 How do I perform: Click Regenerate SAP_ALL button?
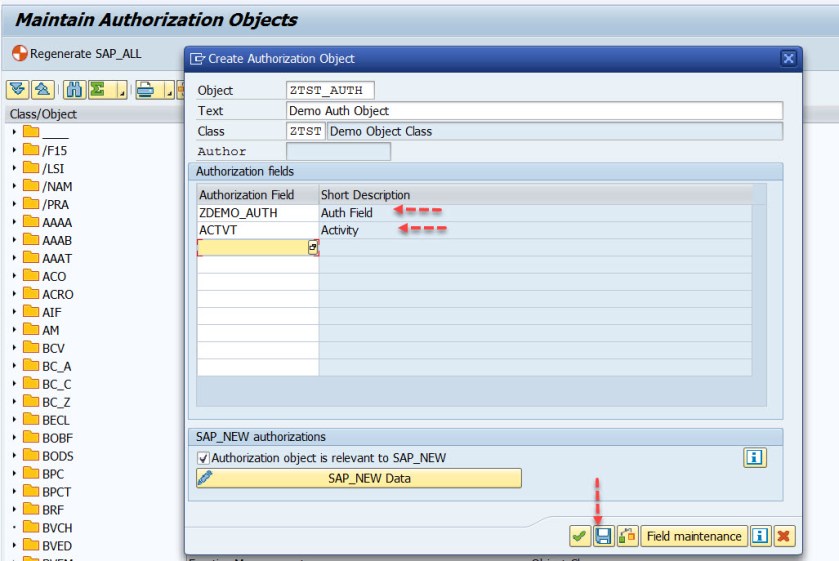click(77, 54)
